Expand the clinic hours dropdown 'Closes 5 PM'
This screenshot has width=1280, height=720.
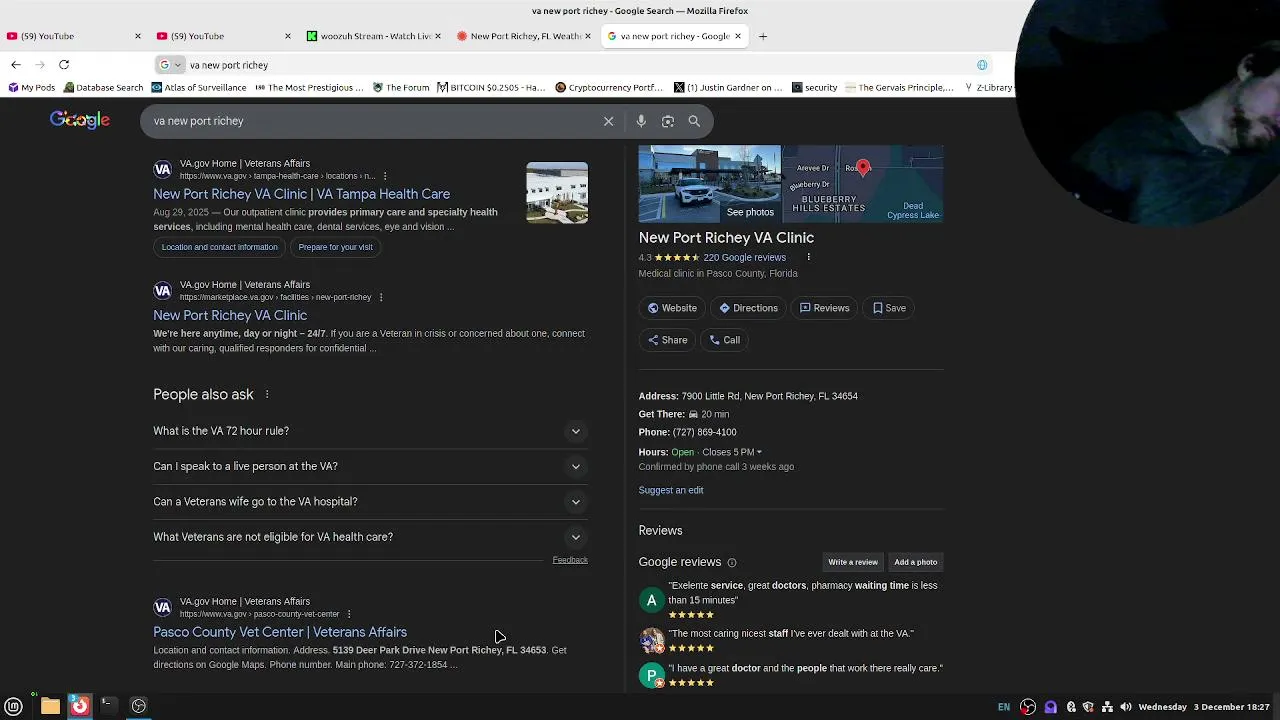[x=732, y=452]
